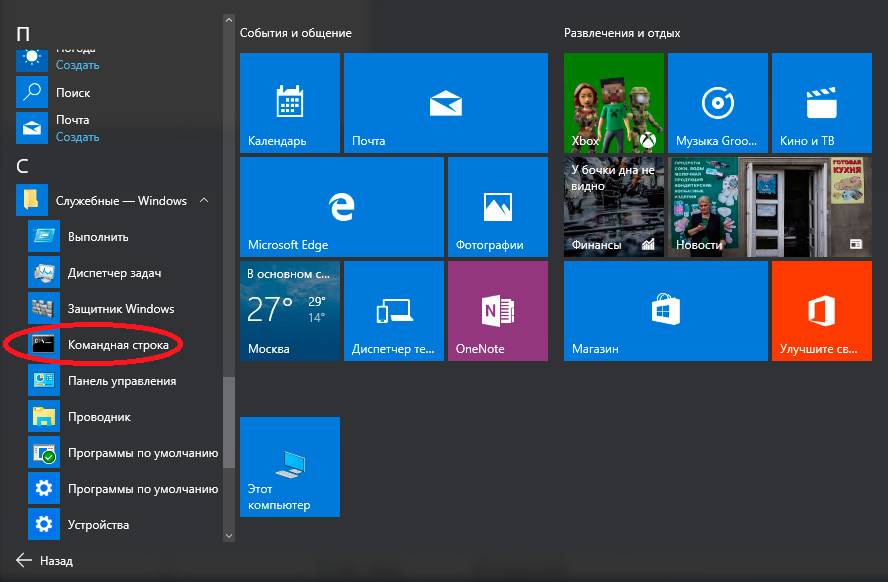Click Создать link under Почта
Image resolution: width=888 pixels, height=582 pixels.
click(x=77, y=137)
